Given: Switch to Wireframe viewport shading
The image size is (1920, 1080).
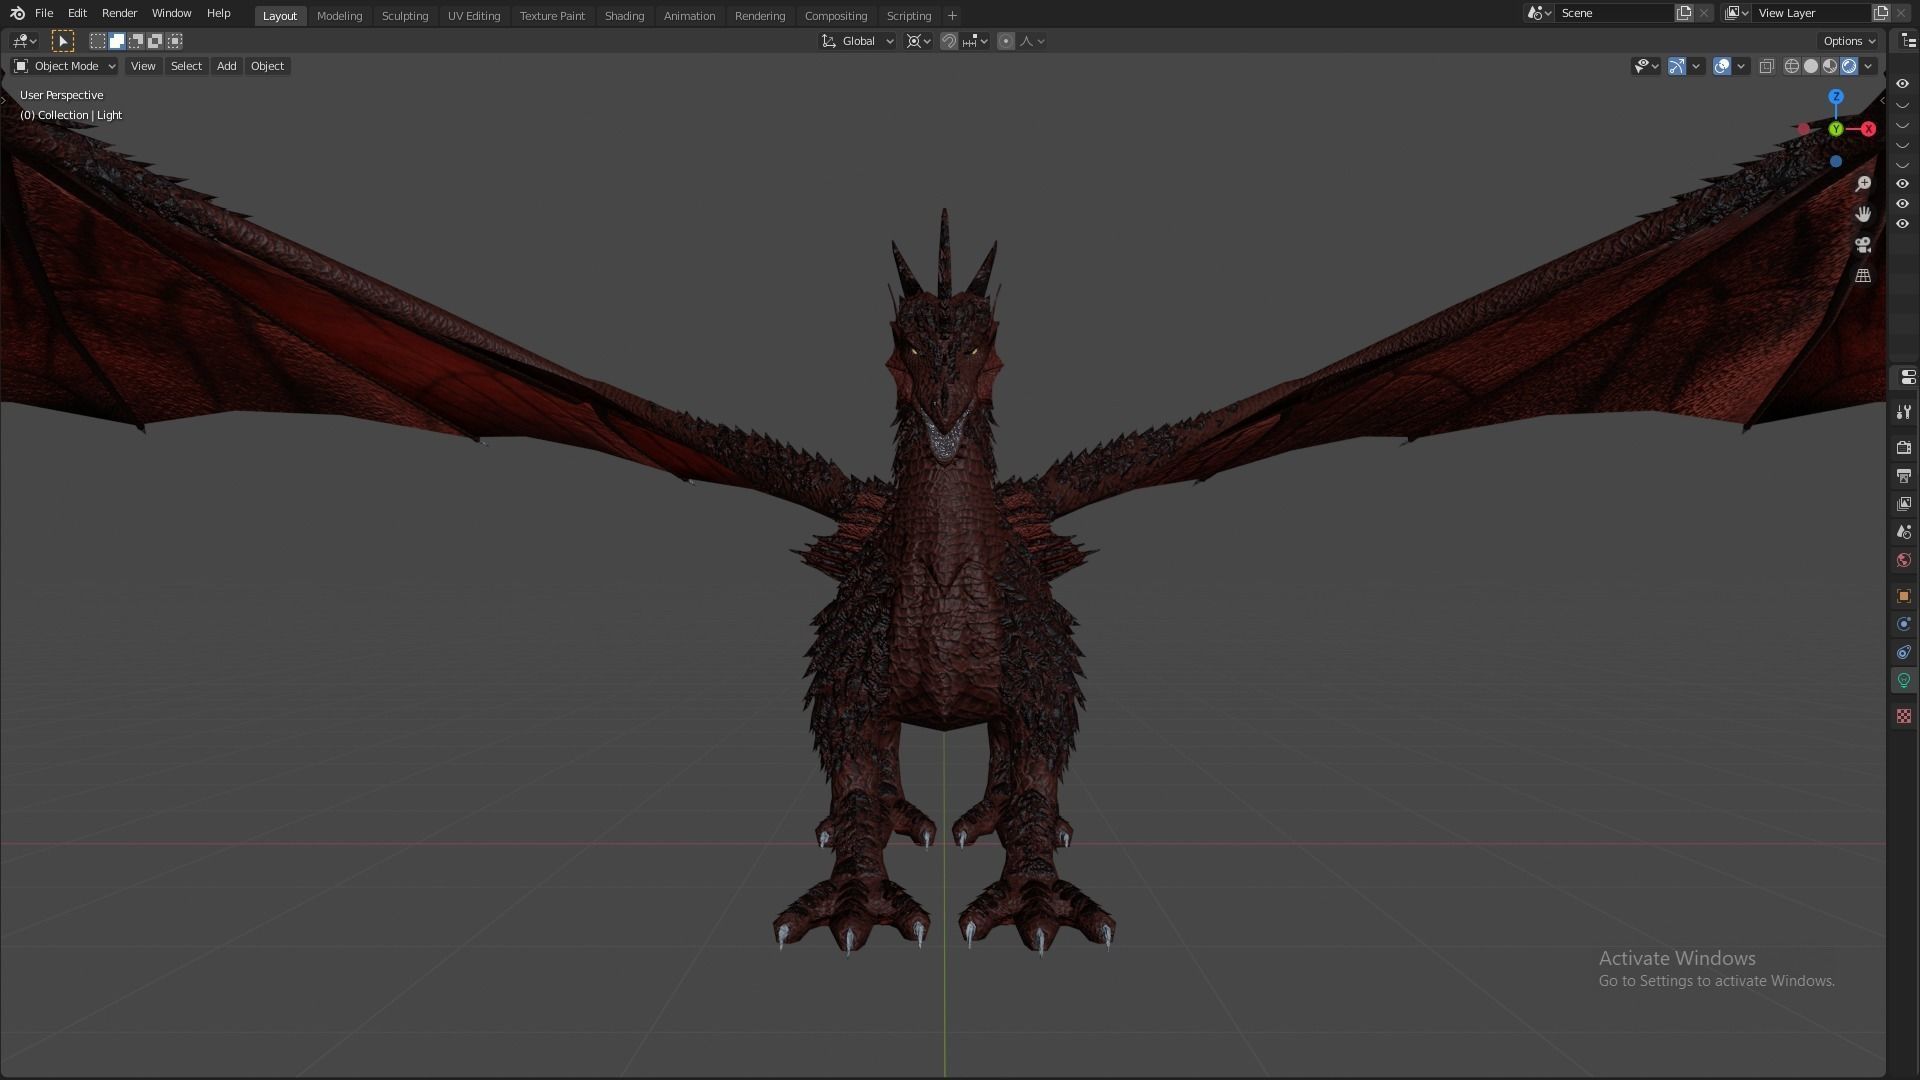Looking at the screenshot, I should (x=1792, y=66).
